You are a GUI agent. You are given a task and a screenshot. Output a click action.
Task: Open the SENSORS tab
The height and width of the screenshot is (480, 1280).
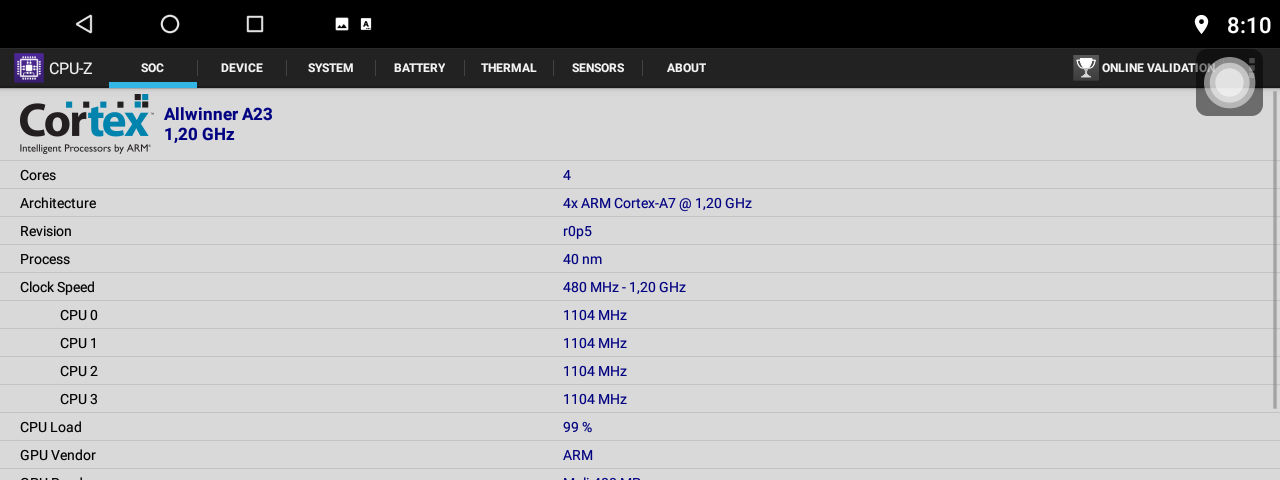tap(598, 68)
